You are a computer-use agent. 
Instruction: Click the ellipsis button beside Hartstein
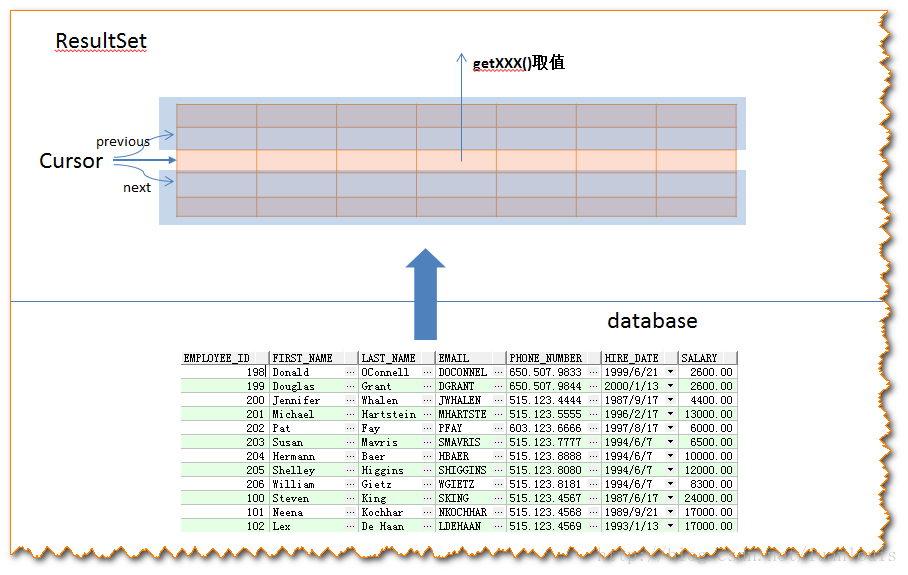[x=428, y=414]
